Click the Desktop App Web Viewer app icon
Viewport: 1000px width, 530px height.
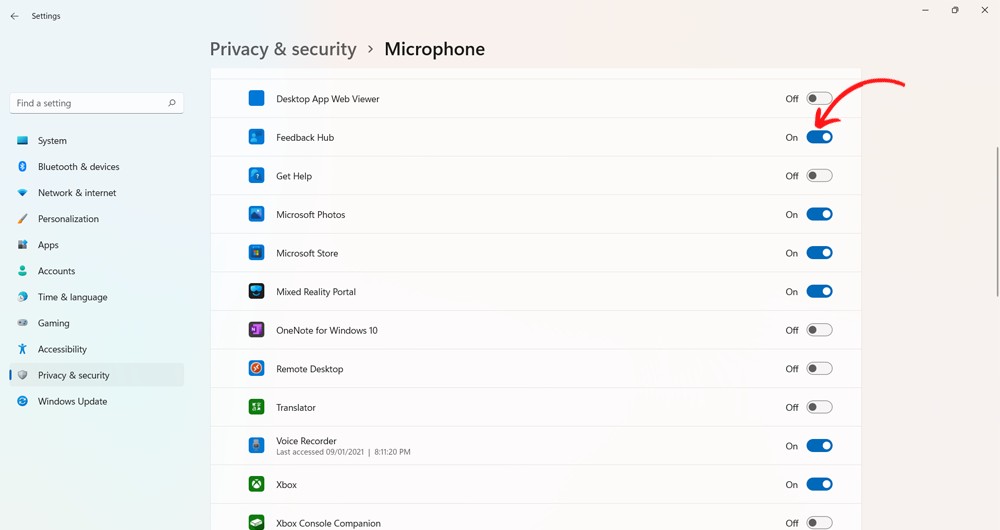click(x=256, y=98)
